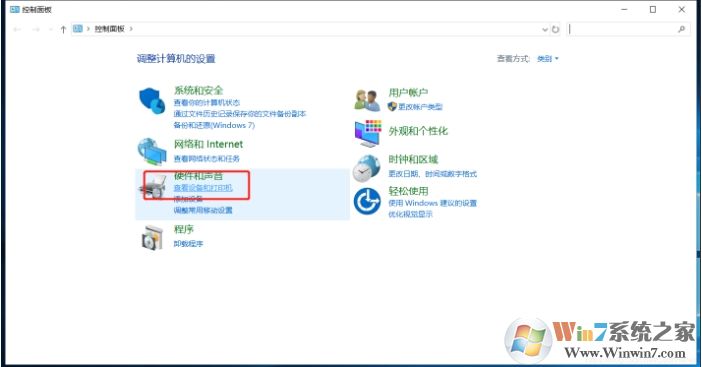702x367 pixels.
Task: Open the 轻松使用 category heading
Action: pos(408,191)
